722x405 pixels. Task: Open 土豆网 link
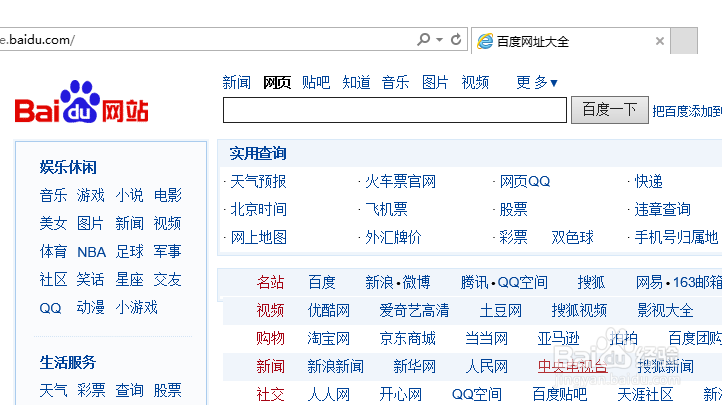pos(501,311)
